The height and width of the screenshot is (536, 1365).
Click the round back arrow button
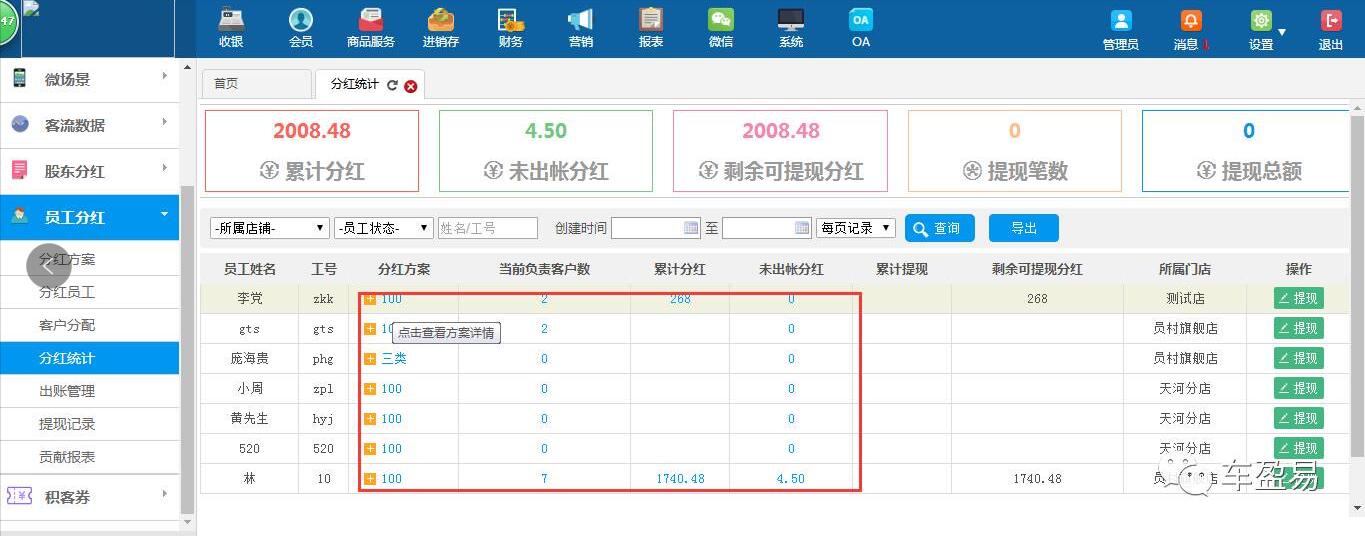point(48,266)
